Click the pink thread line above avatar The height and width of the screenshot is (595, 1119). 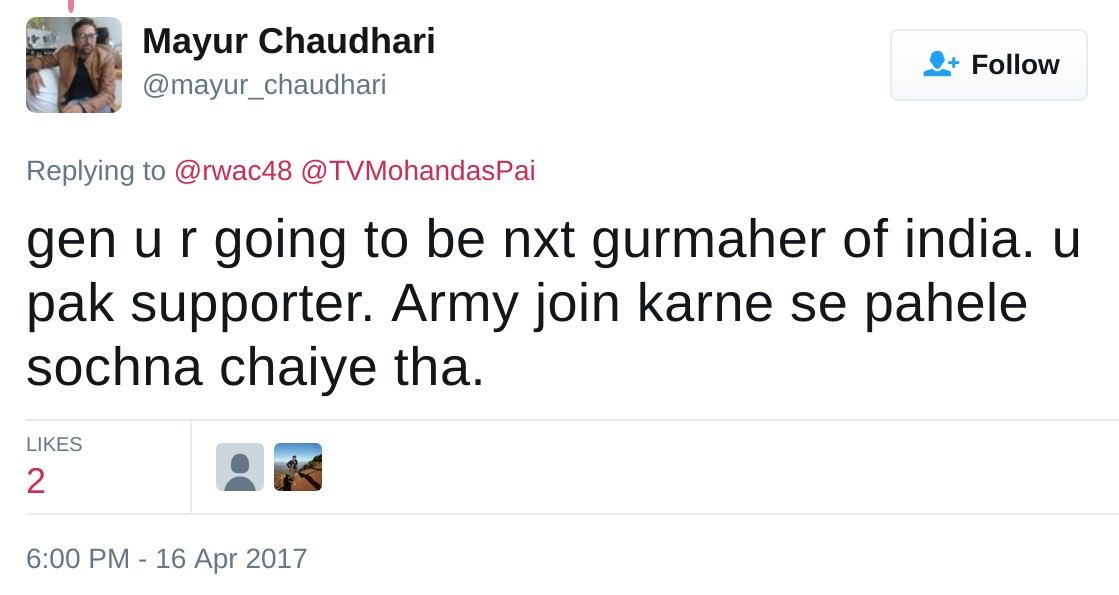[x=71, y=6]
